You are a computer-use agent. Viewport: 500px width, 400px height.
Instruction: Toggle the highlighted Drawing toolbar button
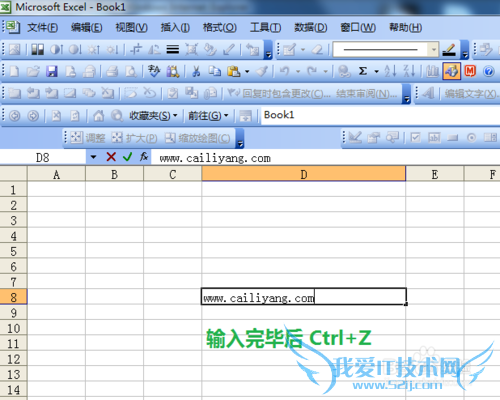click(x=451, y=71)
